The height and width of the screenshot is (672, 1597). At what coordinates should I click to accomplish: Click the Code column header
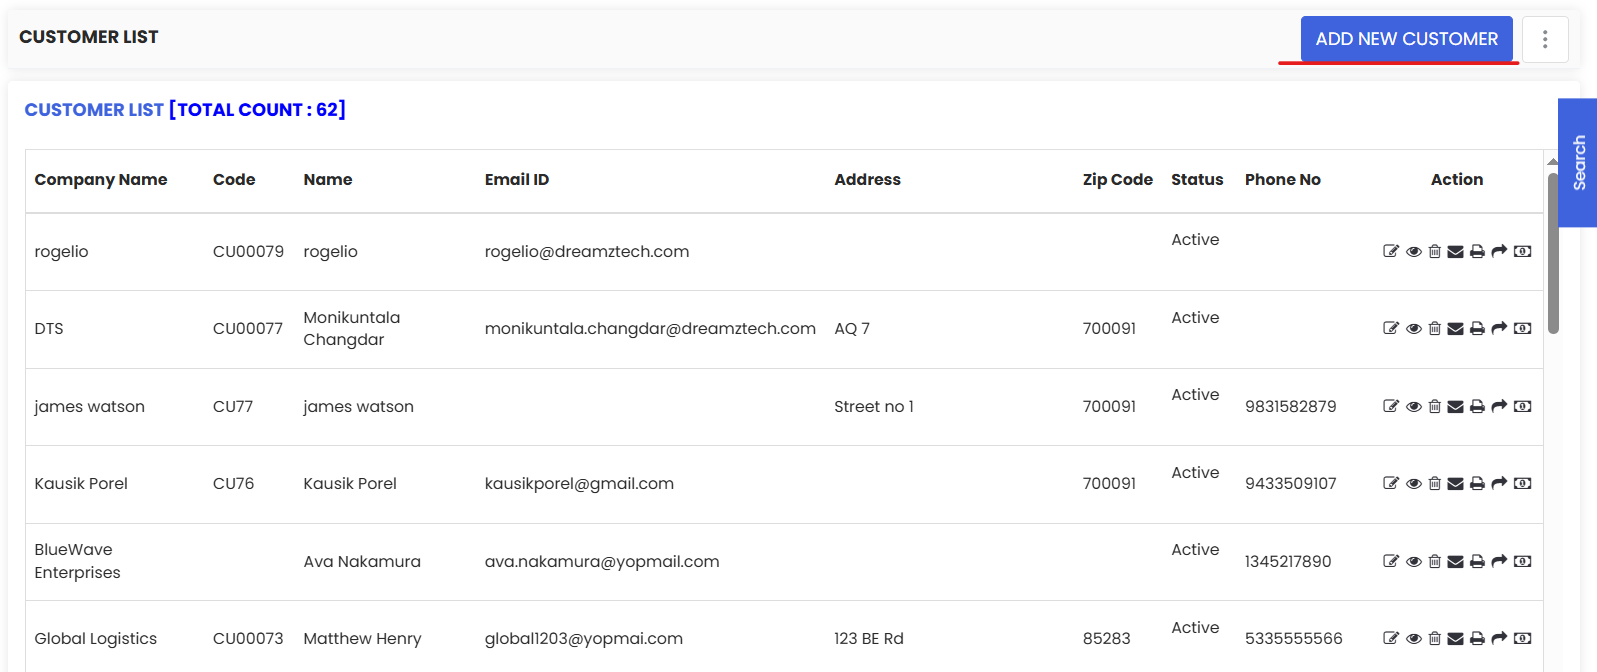pos(234,180)
